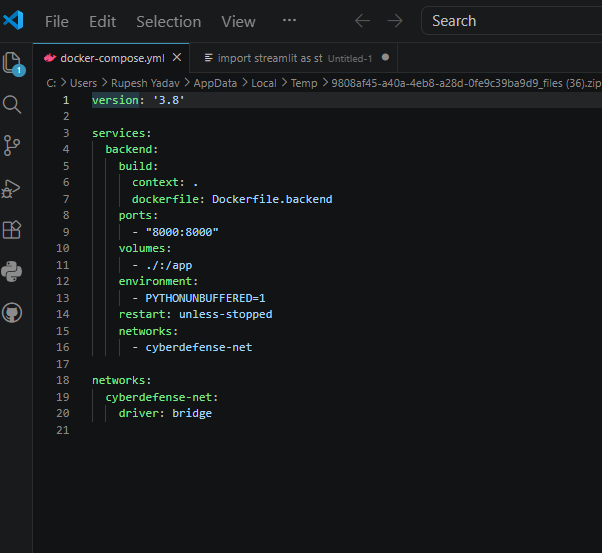Go back with the left arrow
Image resolution: width=602 pixels, height=553 pixels.
coord(362,21)
